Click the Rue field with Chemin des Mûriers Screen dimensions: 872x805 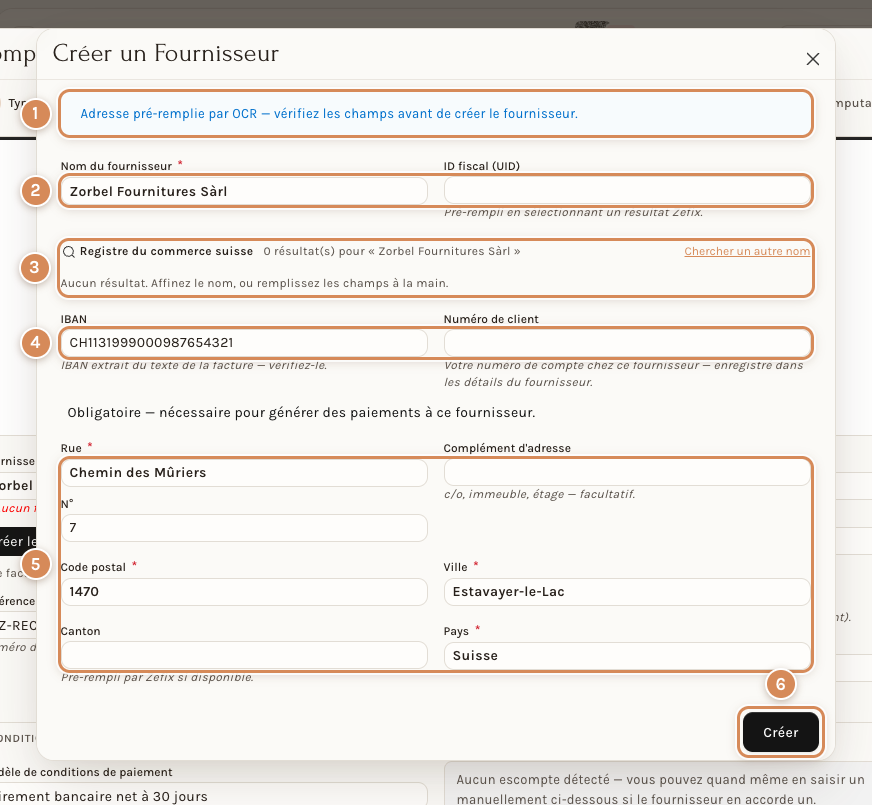(x=244, y=473)
